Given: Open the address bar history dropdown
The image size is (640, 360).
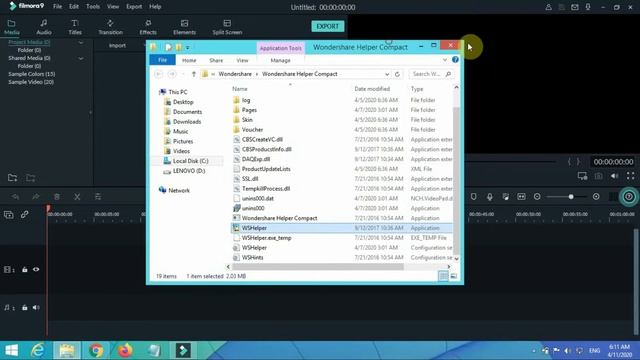Looking at the screenshot, I should coord(387,74).
